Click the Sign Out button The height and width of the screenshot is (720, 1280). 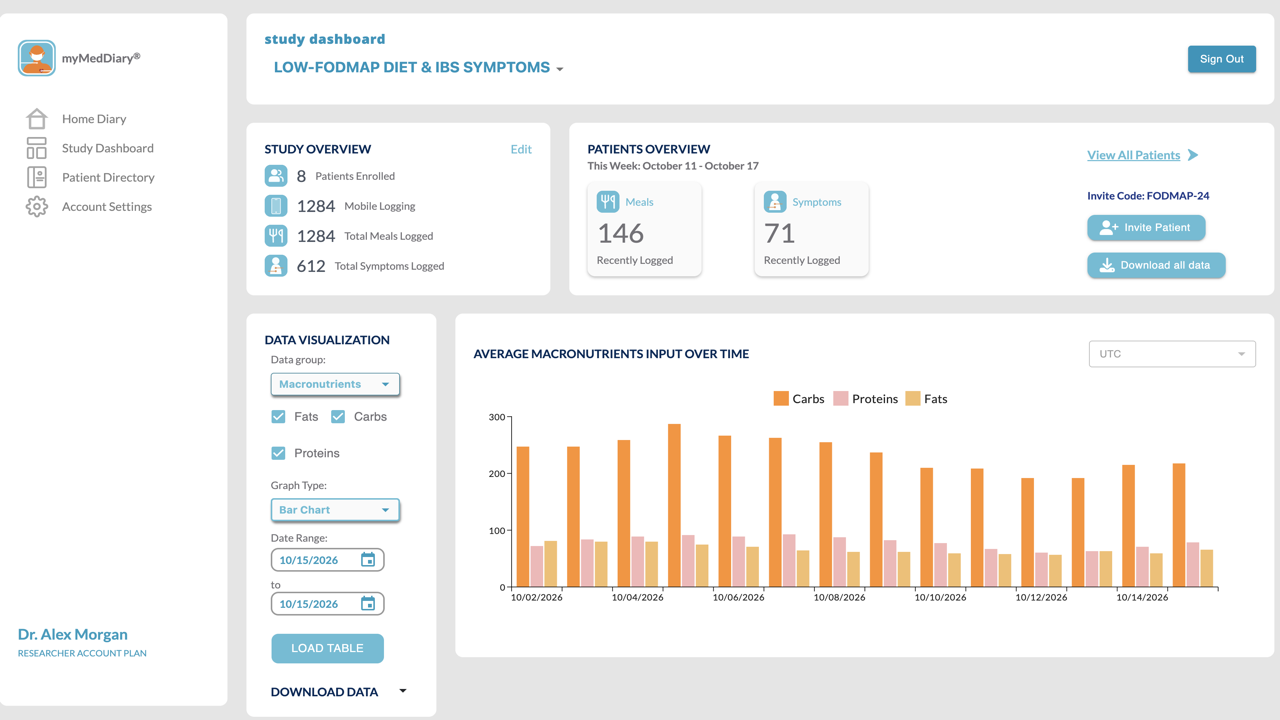coord(1222,59)
